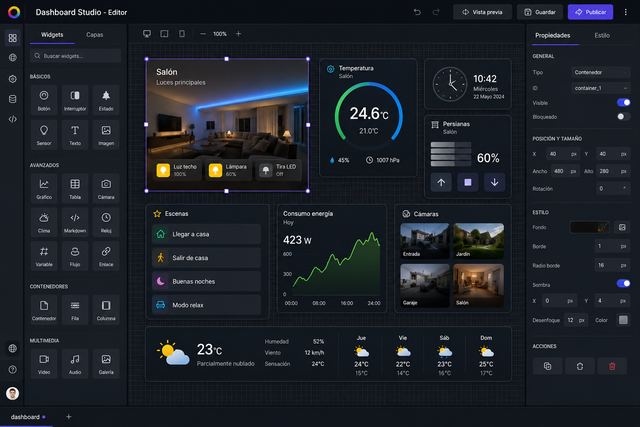640x427 pixels.
Task: Zoom in the canvas
Action: [238, 33]
